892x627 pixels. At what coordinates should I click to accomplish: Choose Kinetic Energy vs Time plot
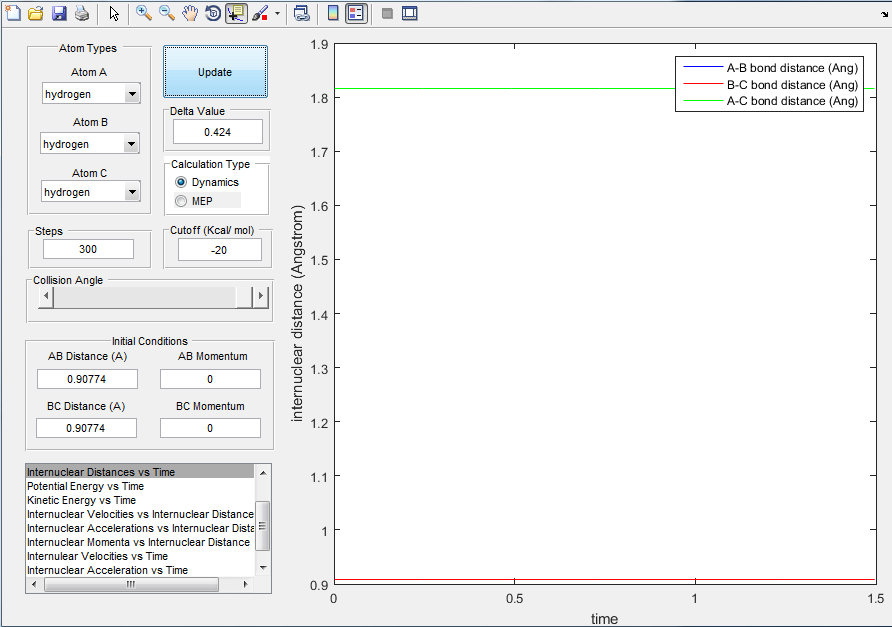coord(81,500)
